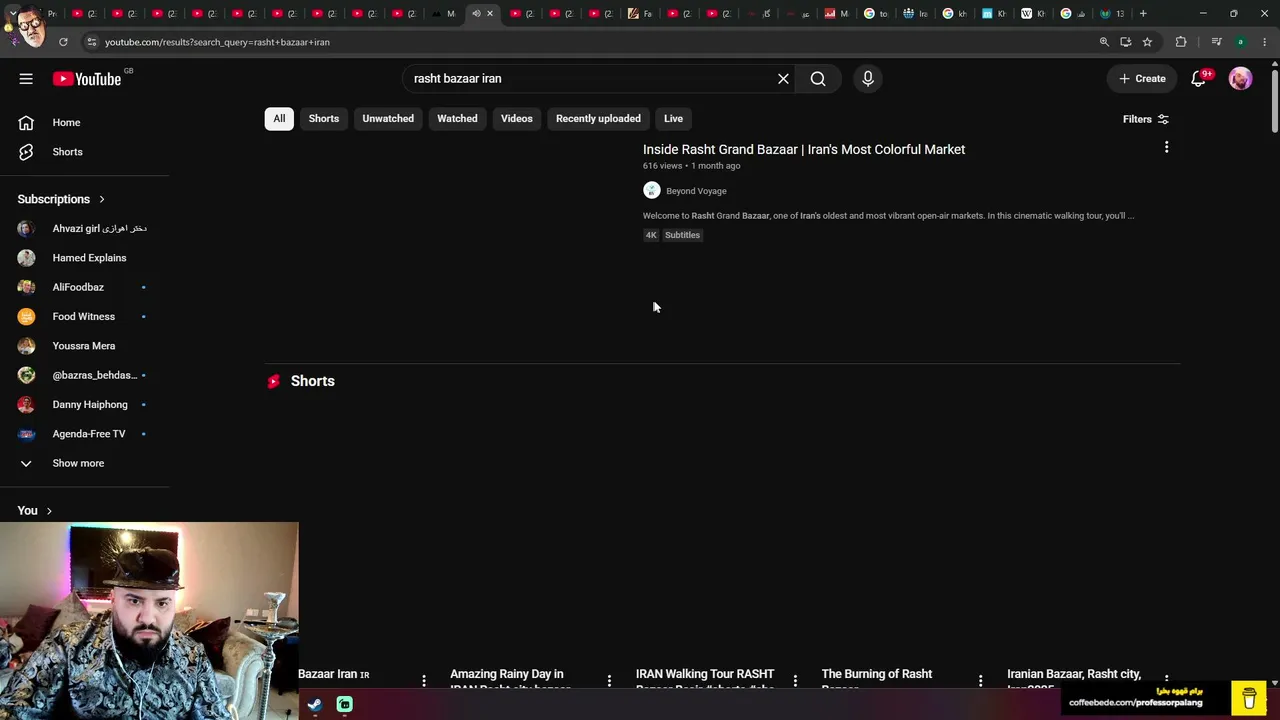The image size is (1280, 720).
Task: Filter results by Live
Action: (x=673, y=118)
